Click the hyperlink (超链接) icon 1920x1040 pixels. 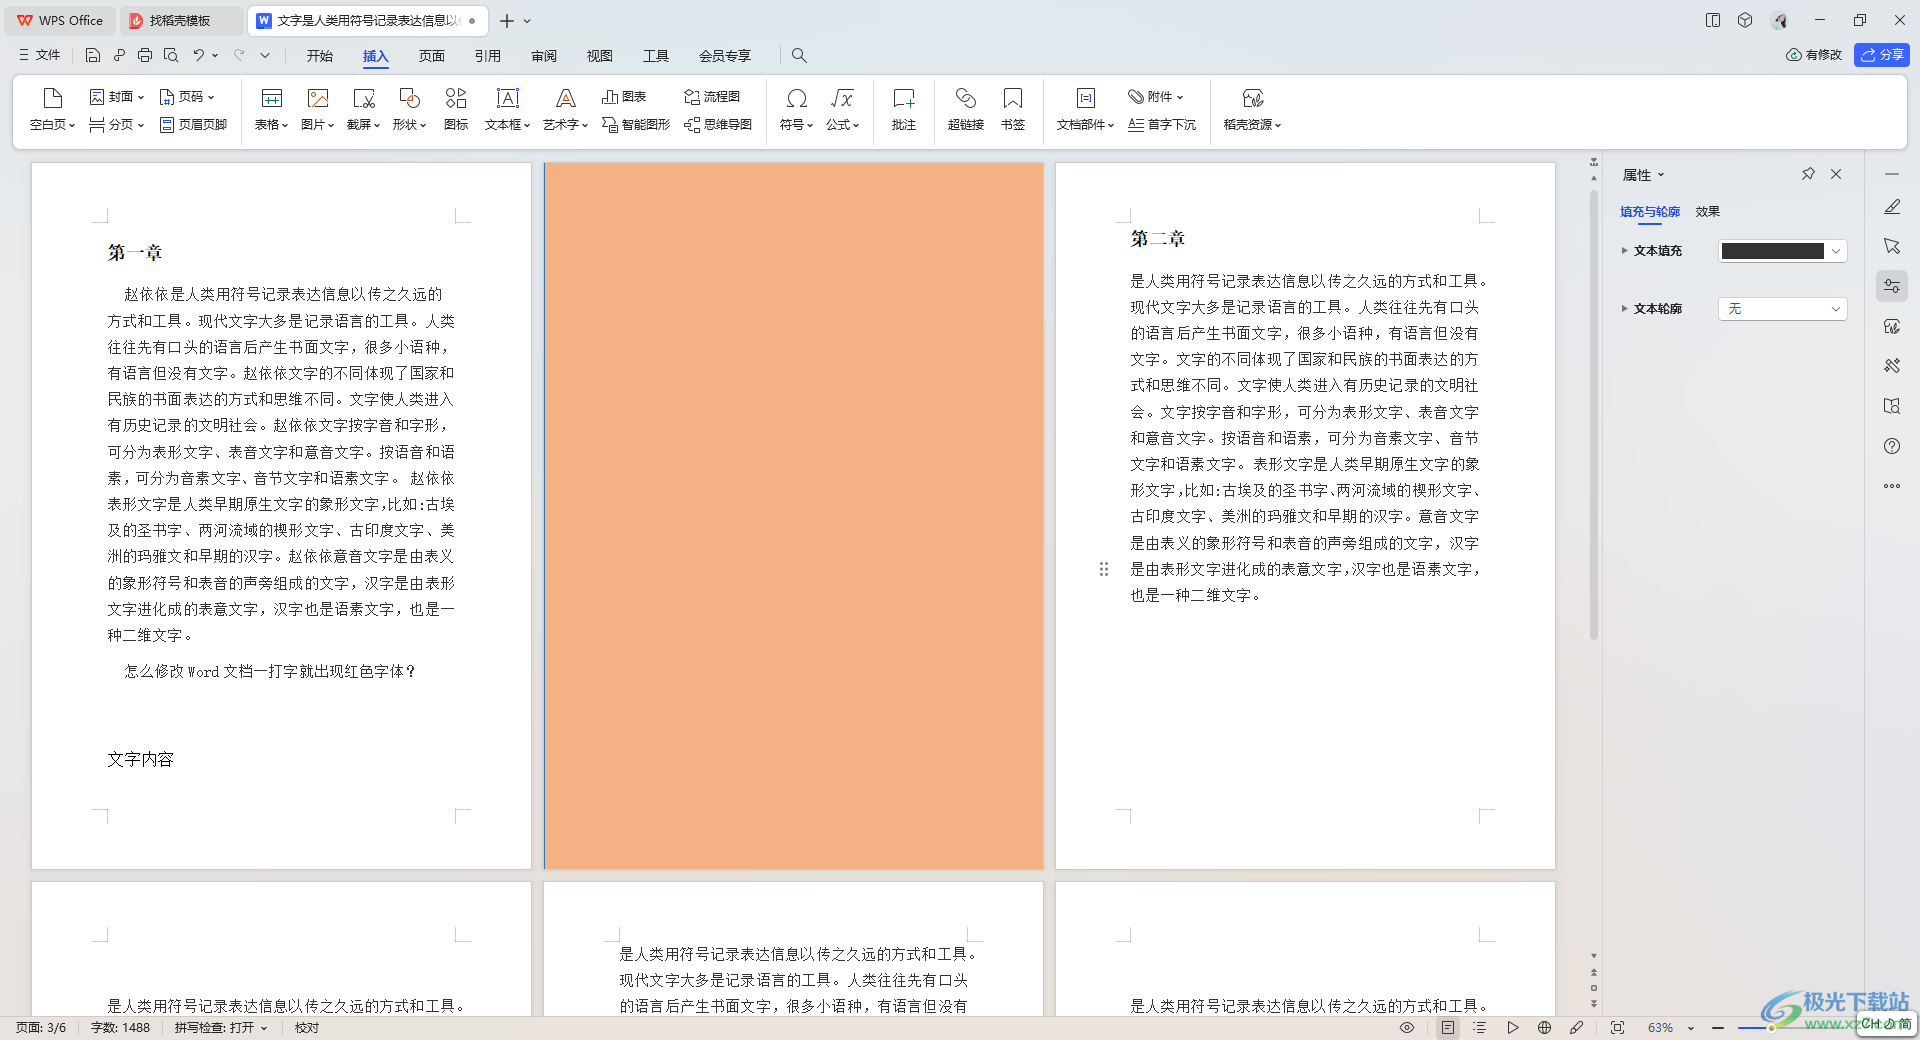(966, 98)
